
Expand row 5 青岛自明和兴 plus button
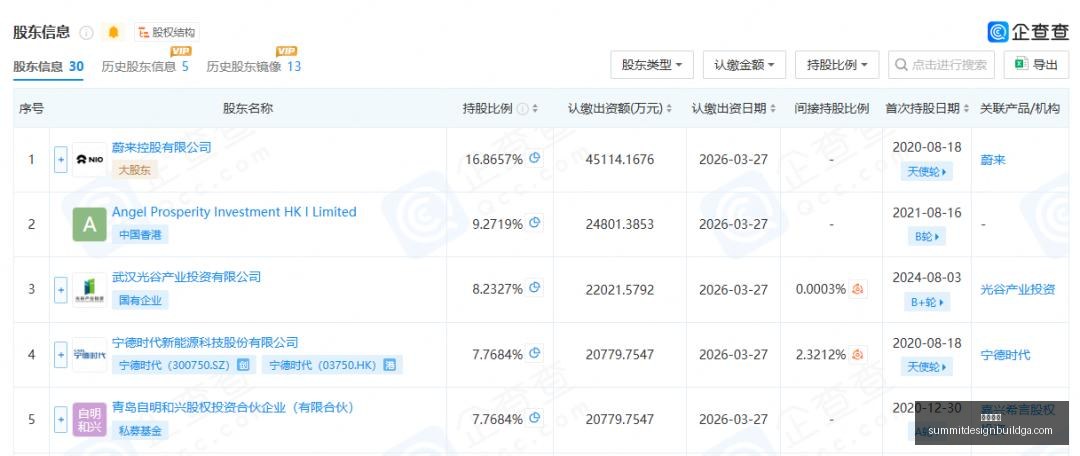(61, 419)
